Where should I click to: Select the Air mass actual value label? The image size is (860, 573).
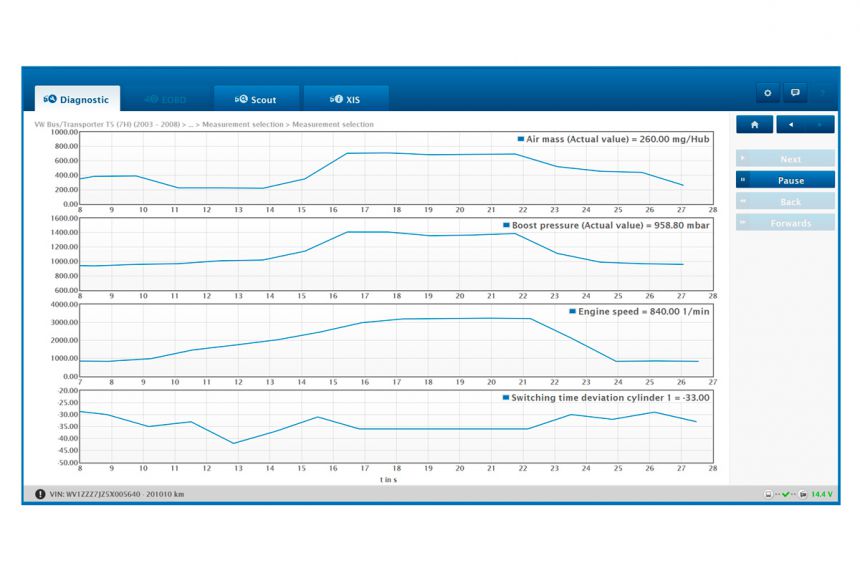click(618, 139)
